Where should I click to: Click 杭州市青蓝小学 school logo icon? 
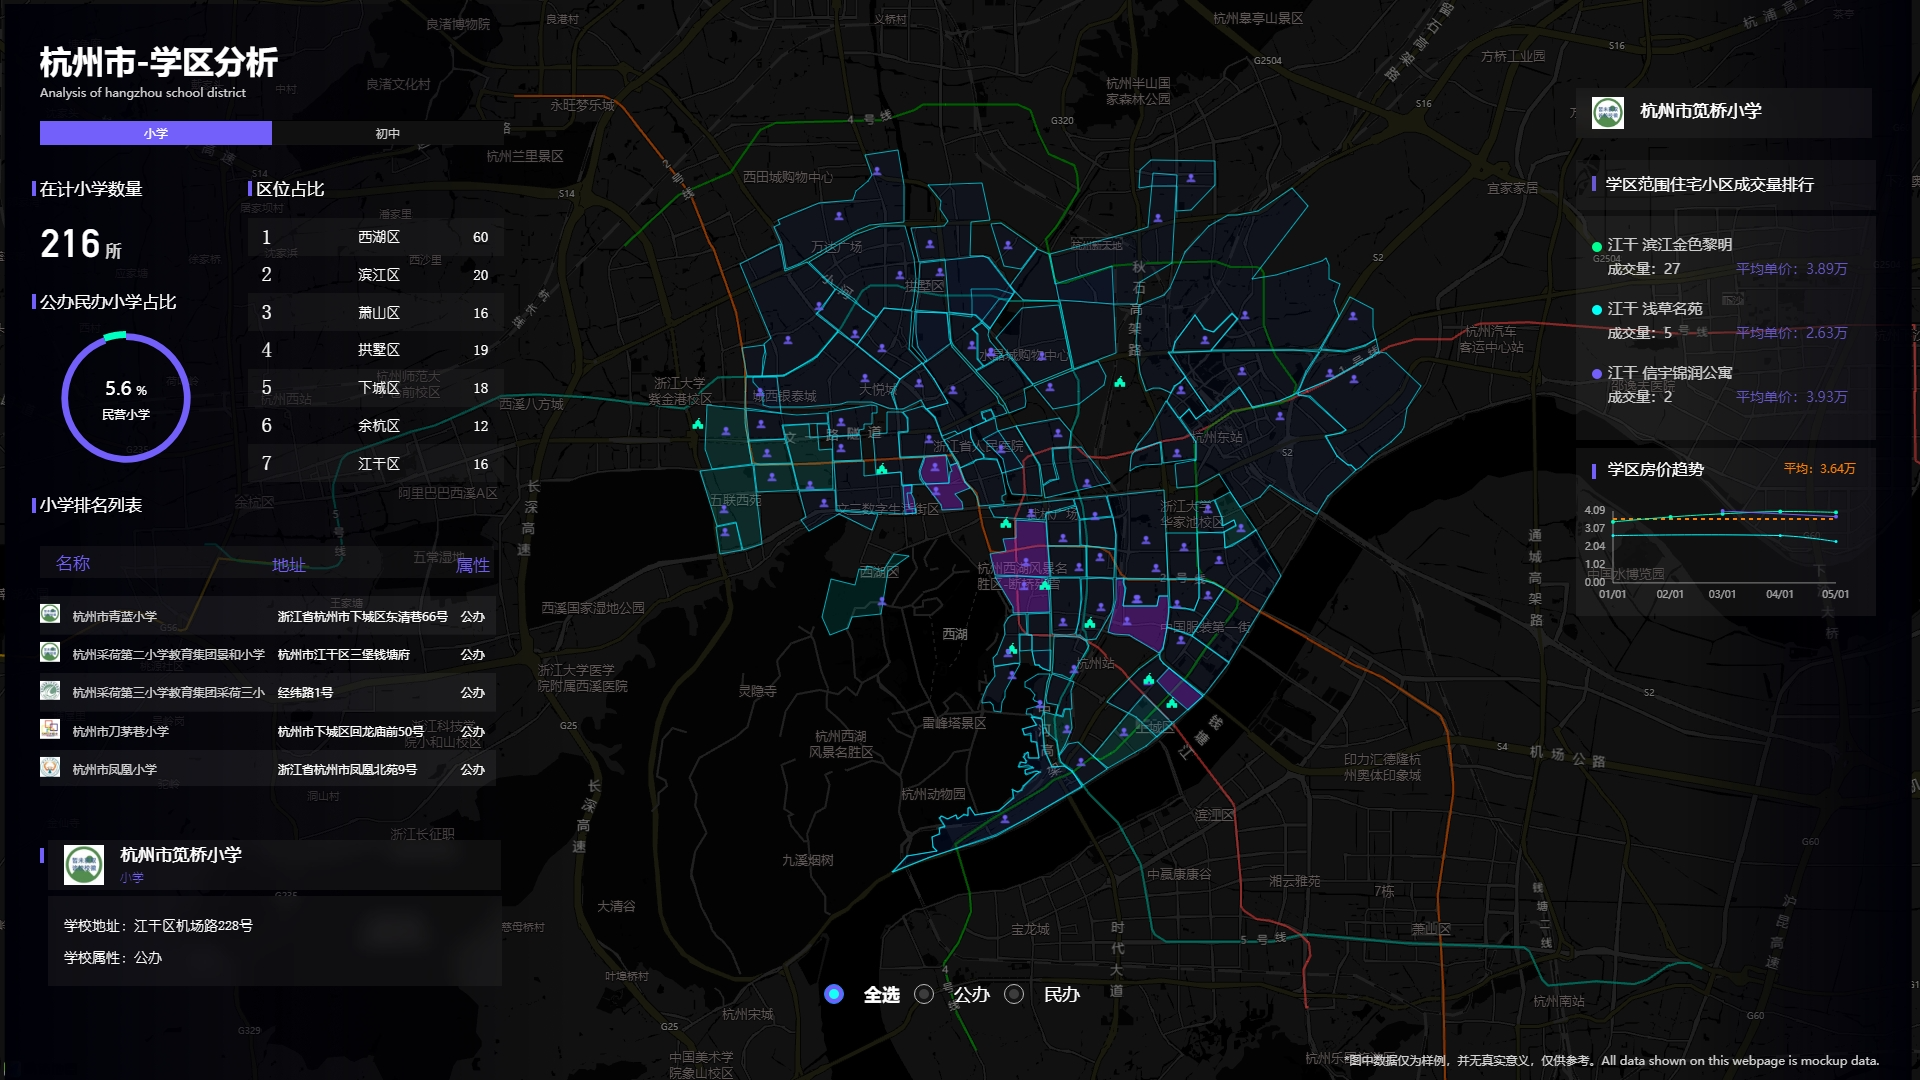point(50,614)
